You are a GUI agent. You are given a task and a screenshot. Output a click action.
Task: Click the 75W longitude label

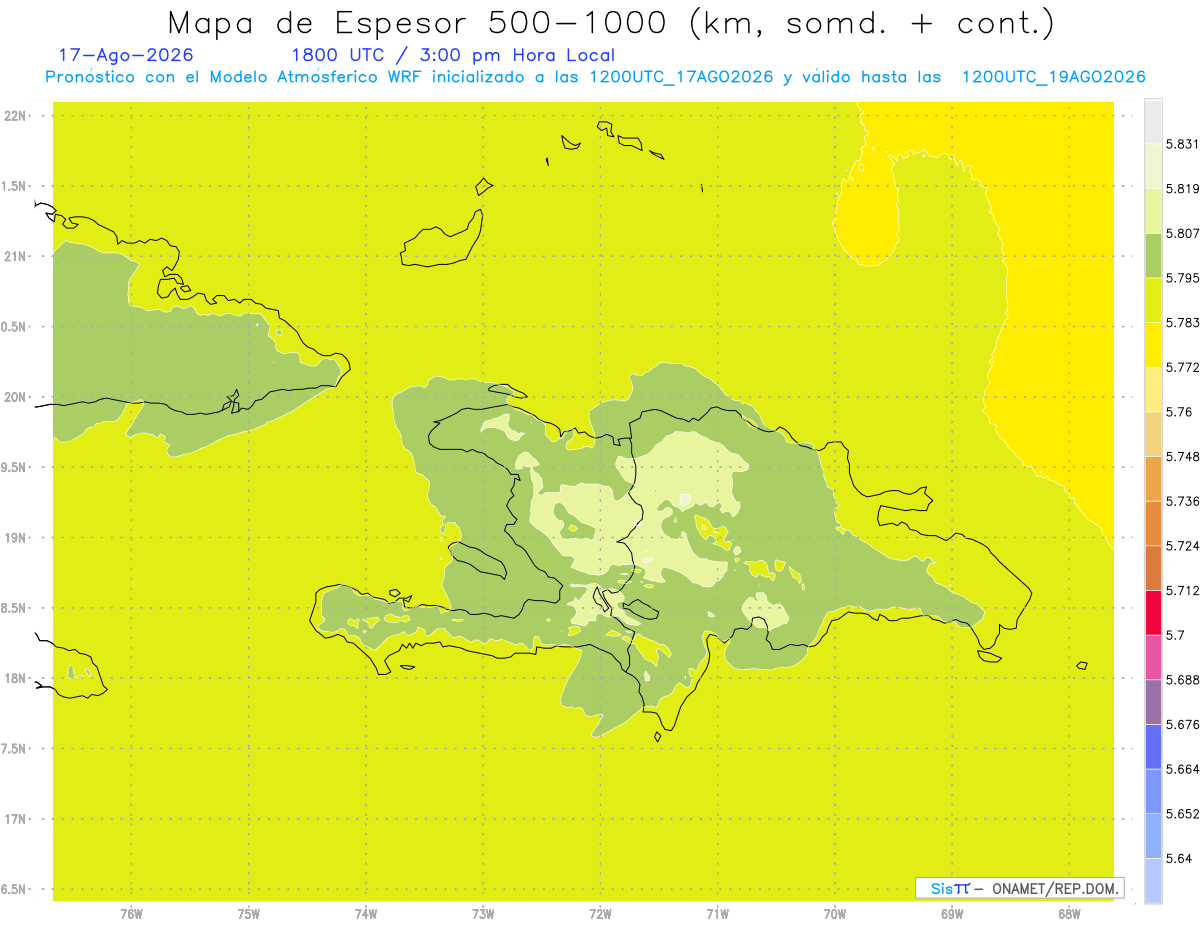click(248, 912)
